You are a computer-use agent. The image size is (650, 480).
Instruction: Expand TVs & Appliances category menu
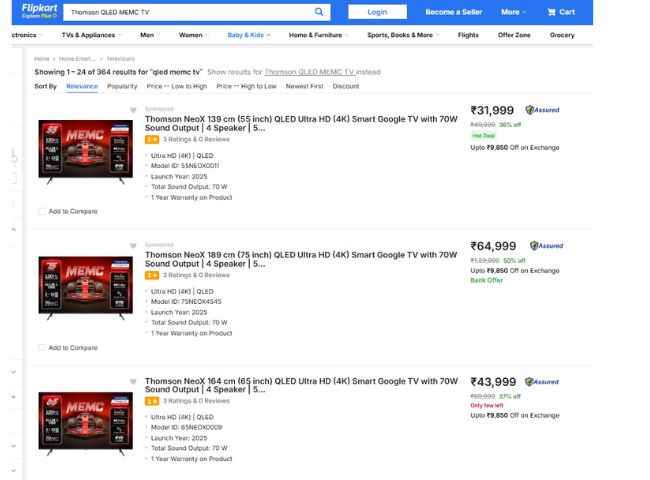click(92, 35)
